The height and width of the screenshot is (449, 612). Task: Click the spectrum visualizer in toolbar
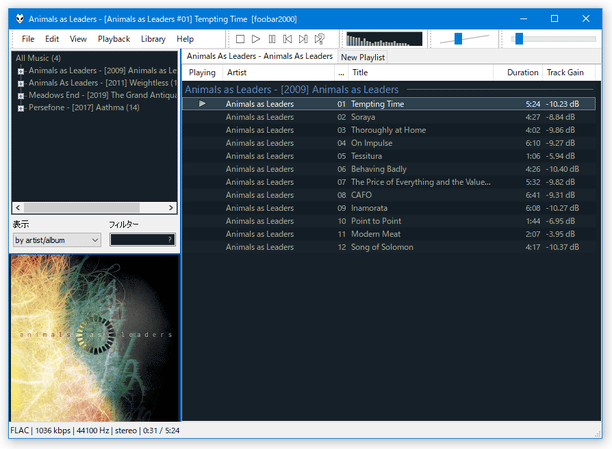(384, 39)
